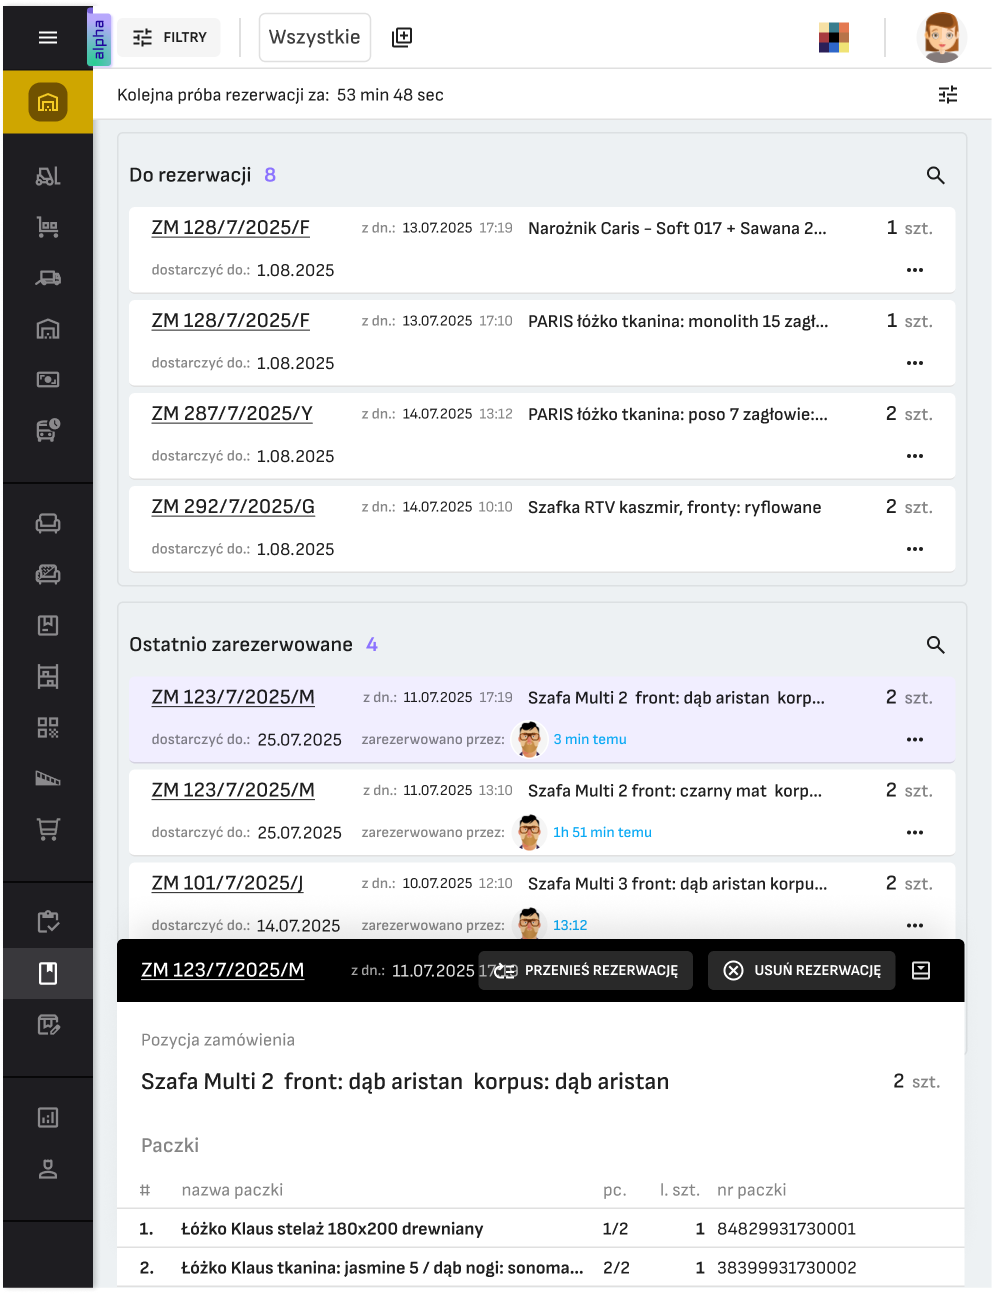Click the PRZENIEŚ REZERWACJĘ button
The height and width of the screenshot is (1294, 992).
pos(586,970)
